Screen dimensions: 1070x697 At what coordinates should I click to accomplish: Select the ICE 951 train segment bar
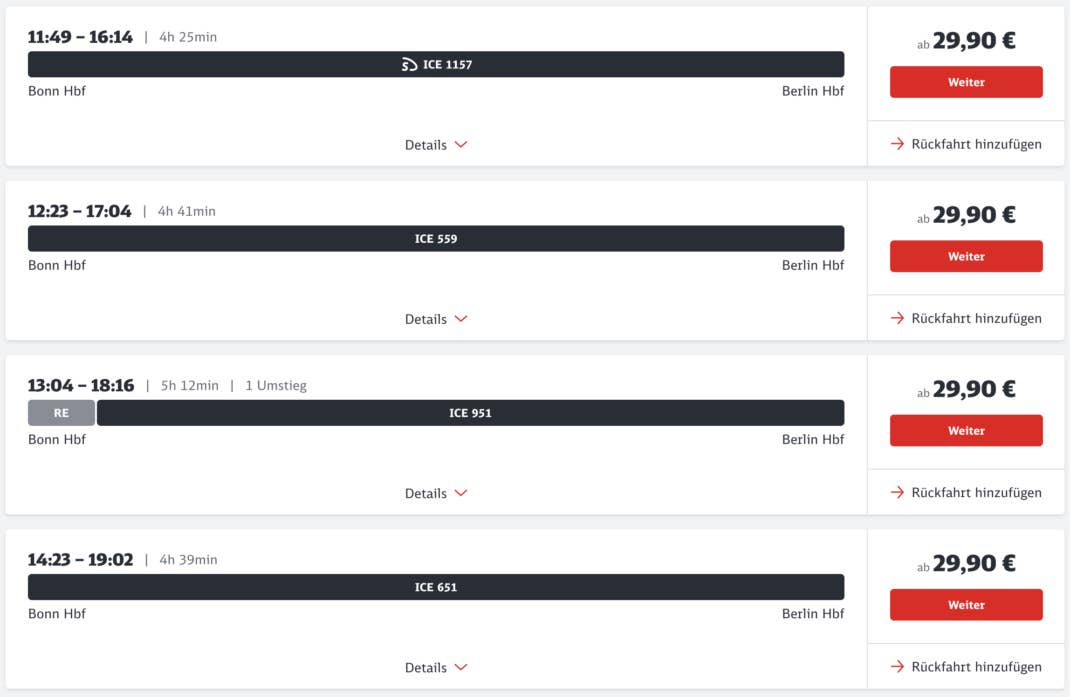[x=470, y=413]
